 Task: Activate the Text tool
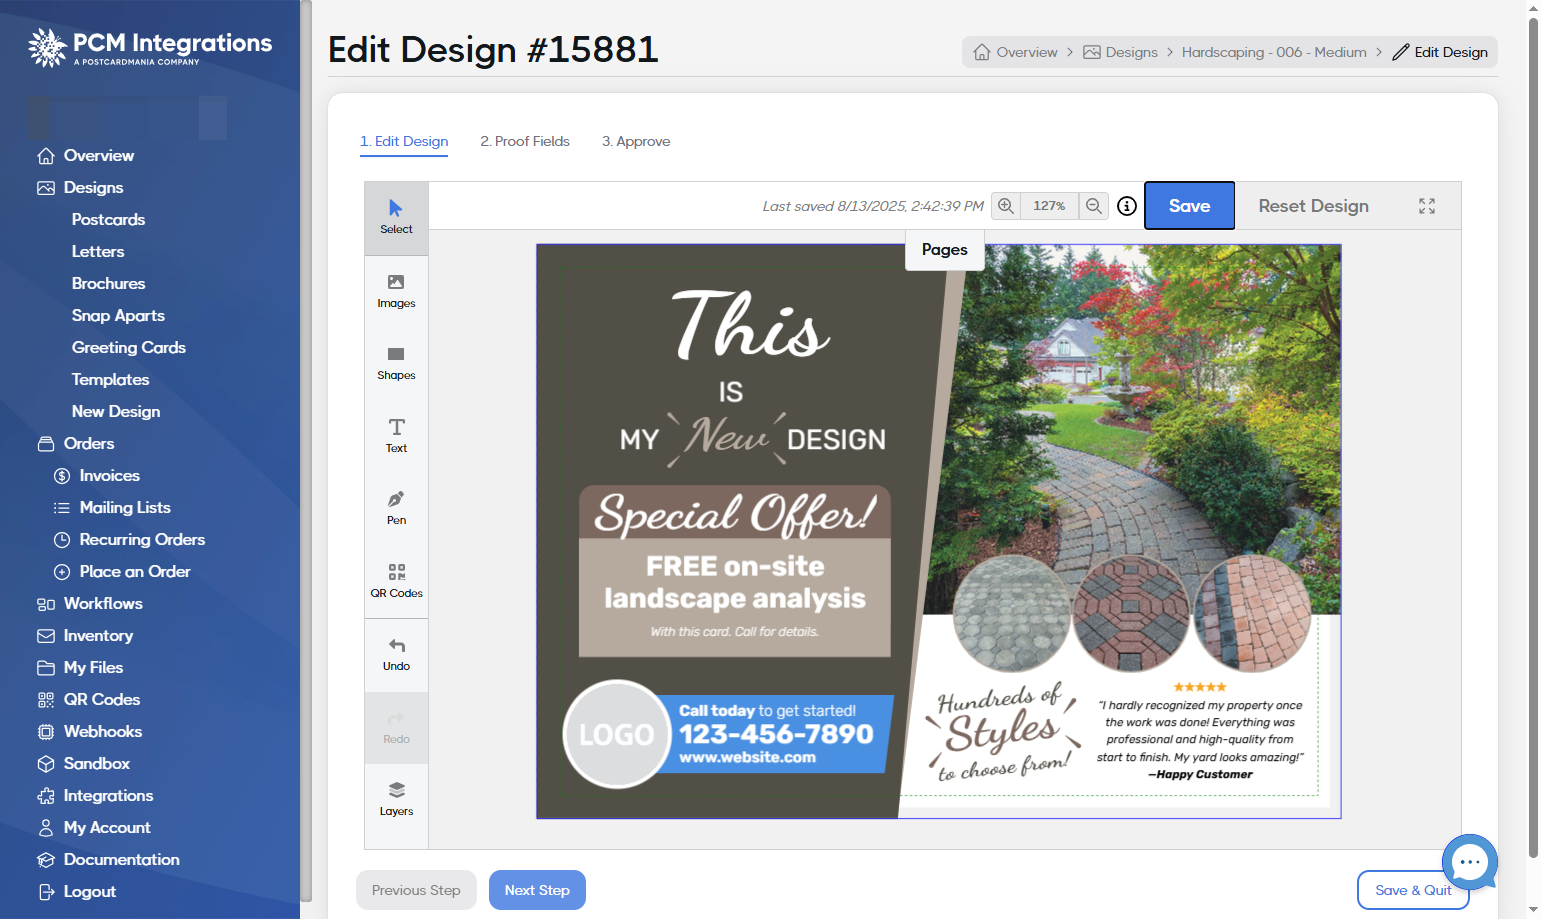coord(396,436)
